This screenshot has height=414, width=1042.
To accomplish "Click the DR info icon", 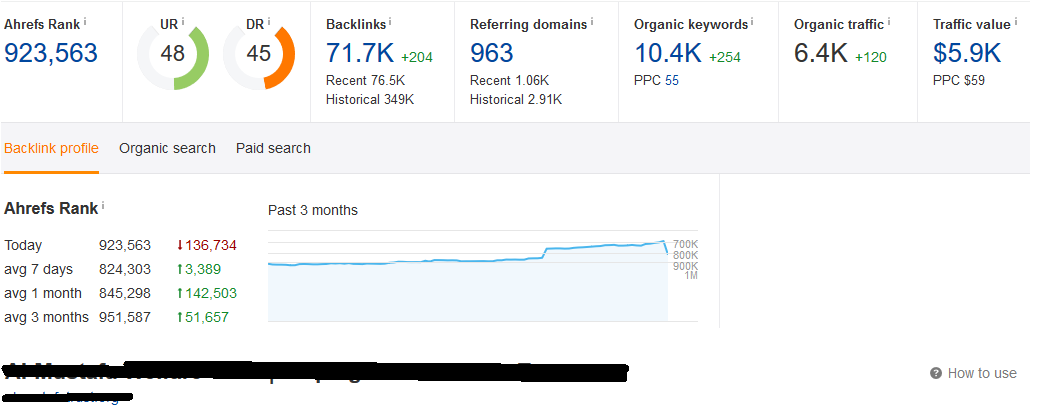I will tap(269, 20).
